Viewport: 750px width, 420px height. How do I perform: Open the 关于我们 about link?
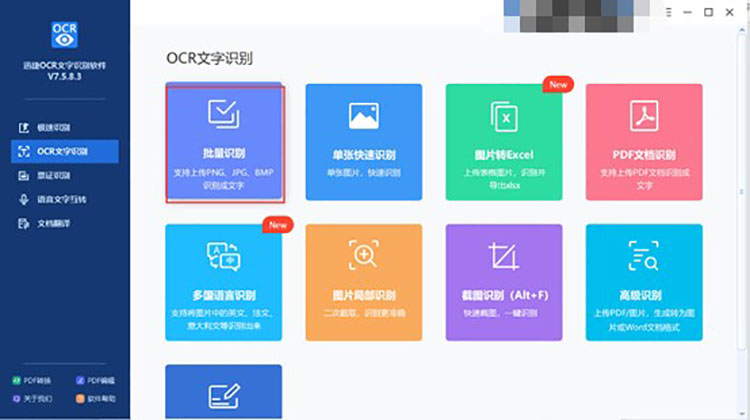[33, 398]
